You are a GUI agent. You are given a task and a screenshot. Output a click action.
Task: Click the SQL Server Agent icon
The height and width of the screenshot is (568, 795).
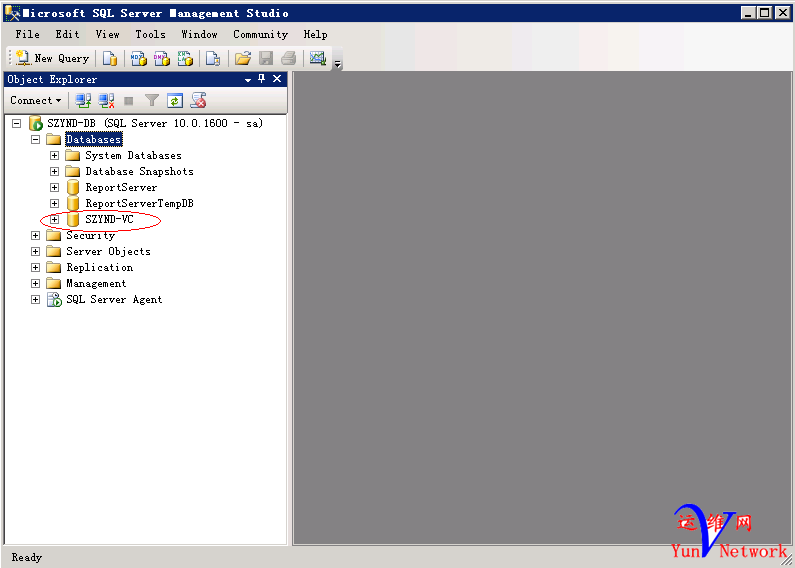click(x=54, y=300)
